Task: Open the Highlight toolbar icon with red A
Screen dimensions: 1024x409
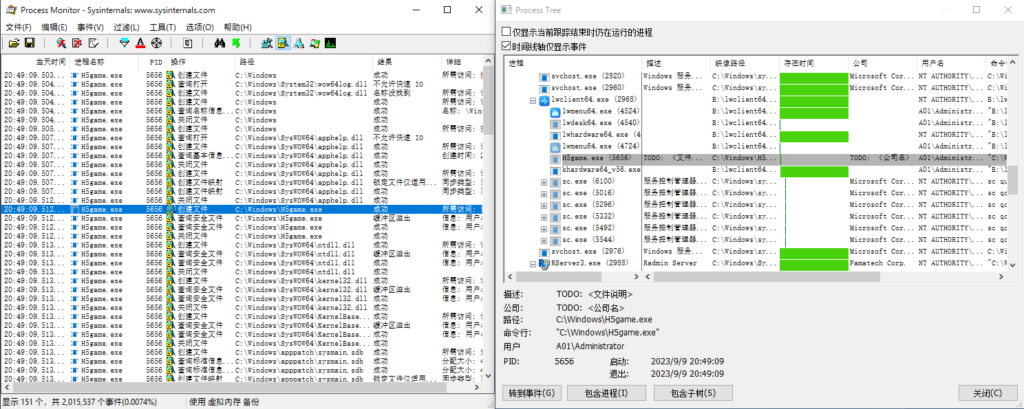Action: pos(140,43)
